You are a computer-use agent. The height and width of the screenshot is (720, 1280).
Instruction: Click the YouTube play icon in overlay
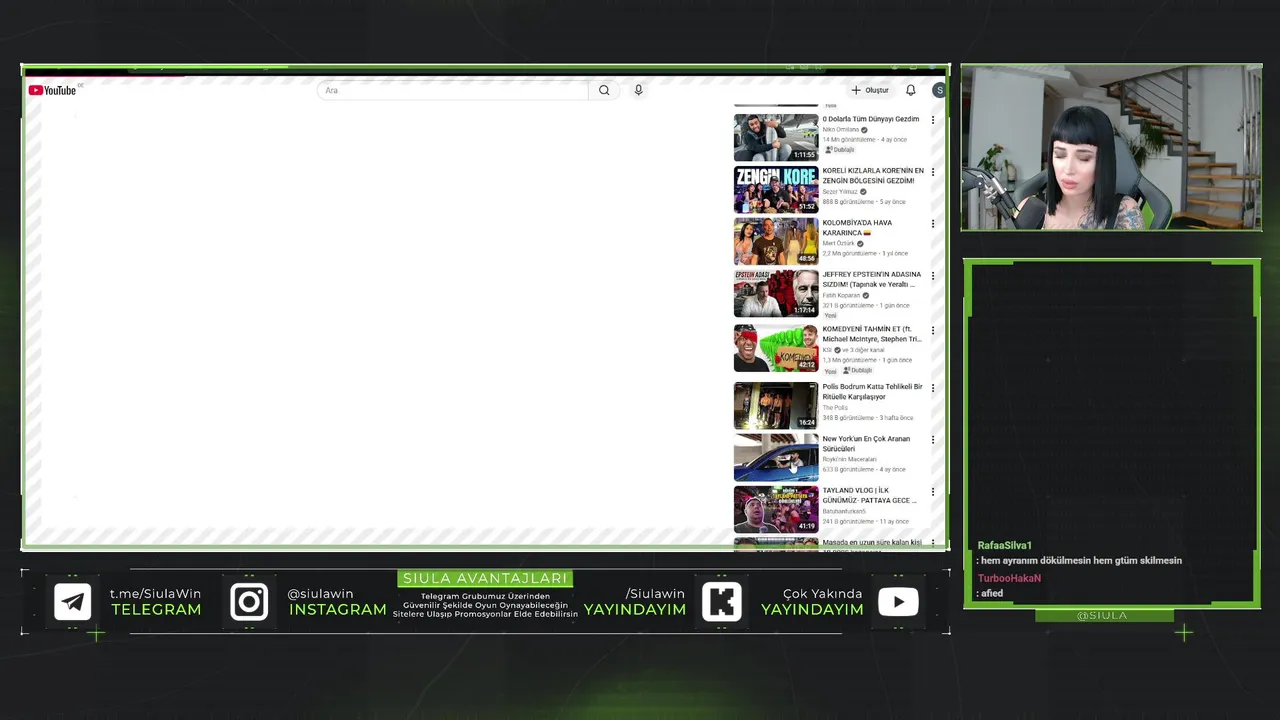(x=898, y=602)
